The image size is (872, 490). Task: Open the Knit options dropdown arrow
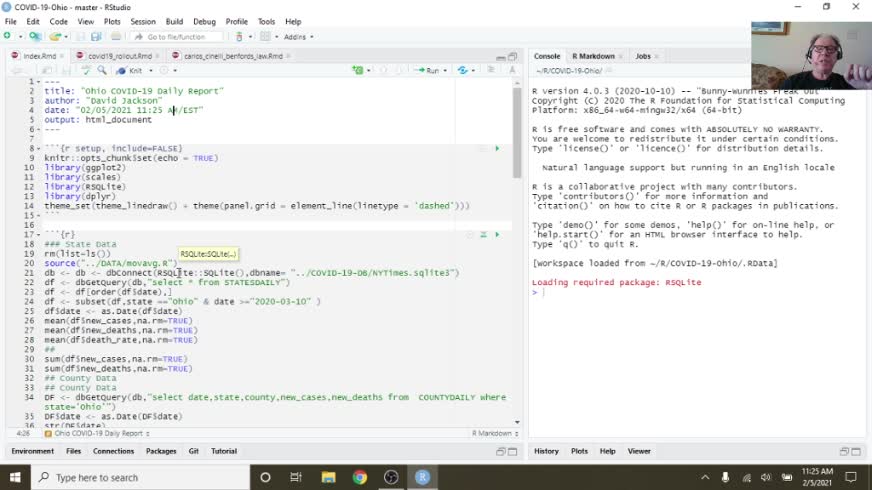pos(151,71)
